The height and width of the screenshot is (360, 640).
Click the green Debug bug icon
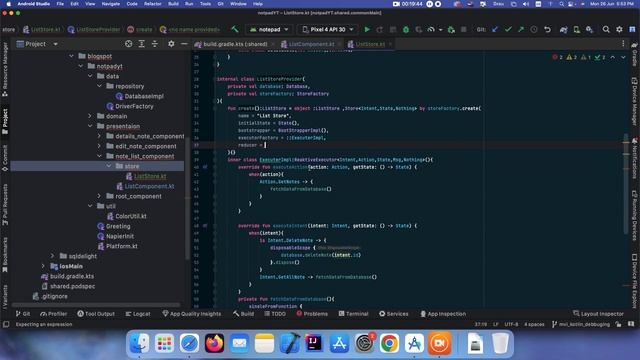406,29
